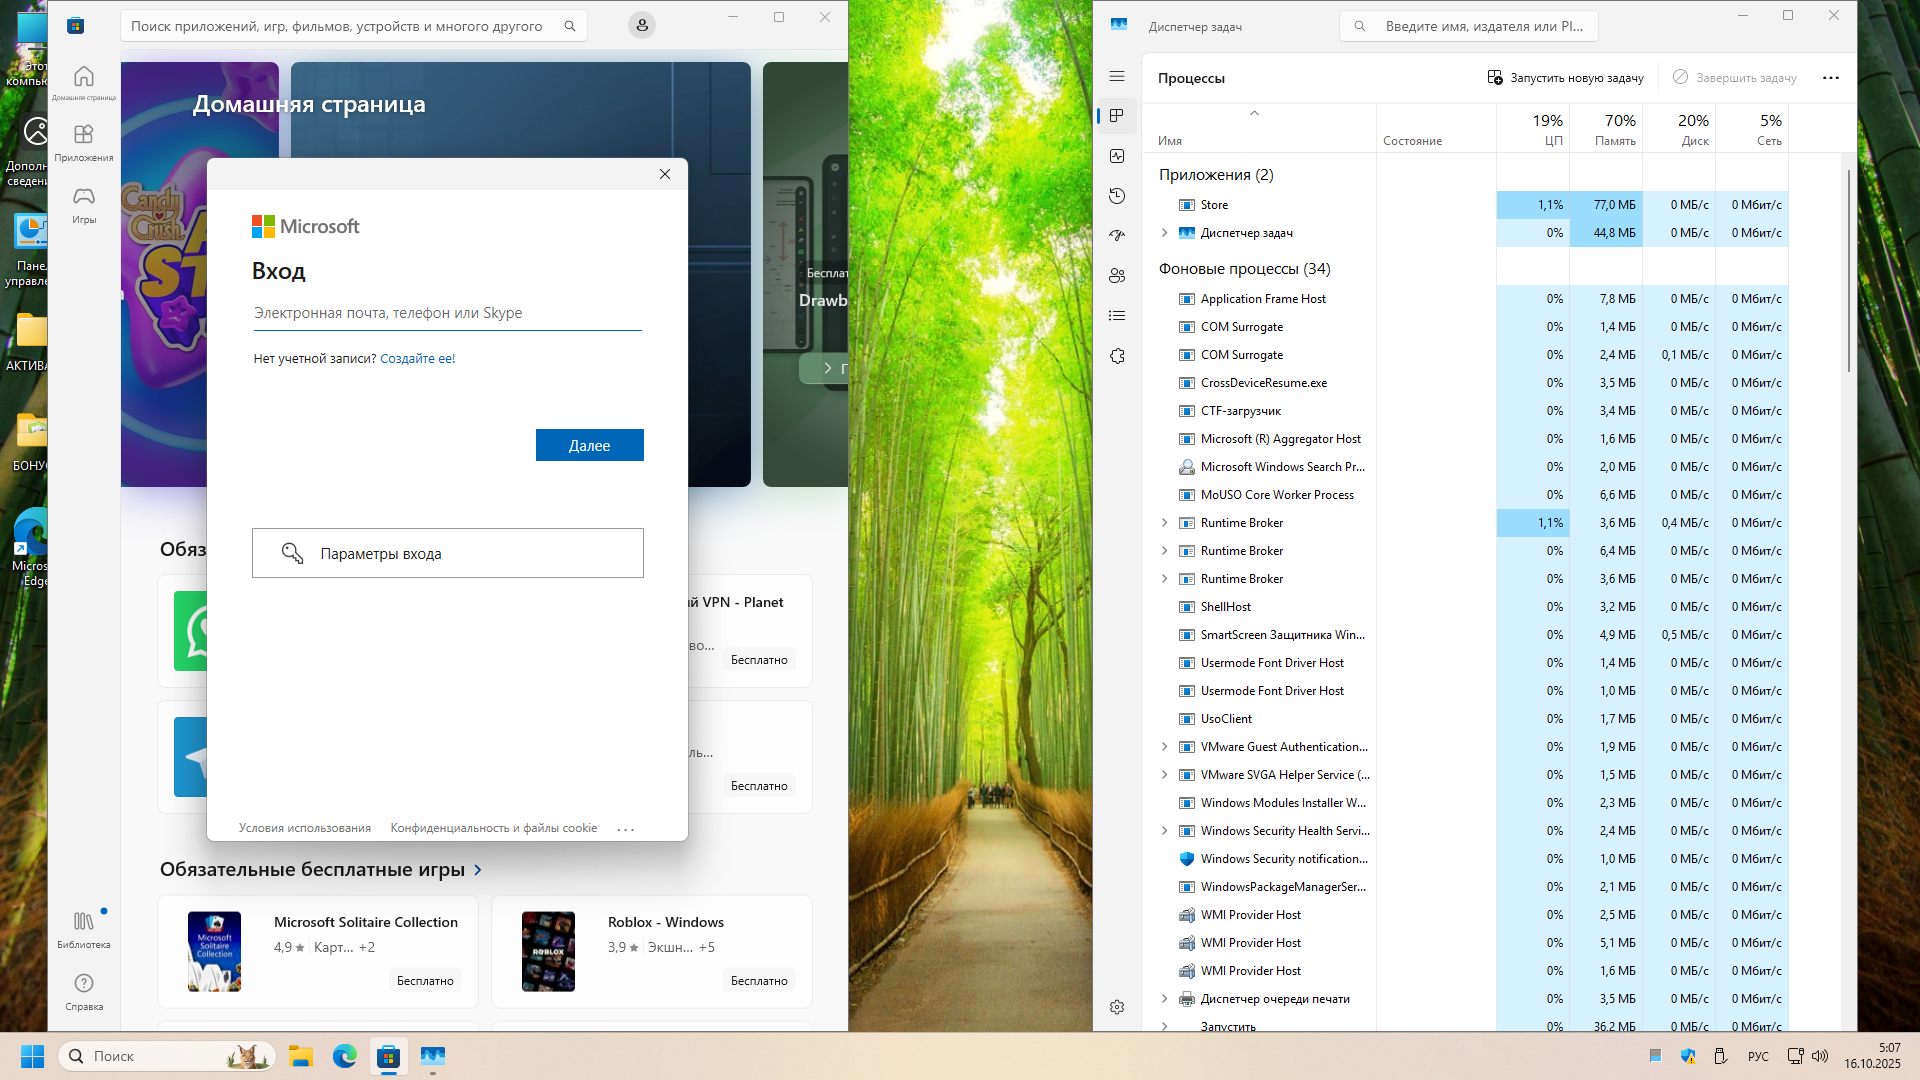The width and height of the screenshot is (1920, 1080).
Task: Open Microsoft Edge from the taskbar
Action: pyautogui.click(x=345, y=1056)
